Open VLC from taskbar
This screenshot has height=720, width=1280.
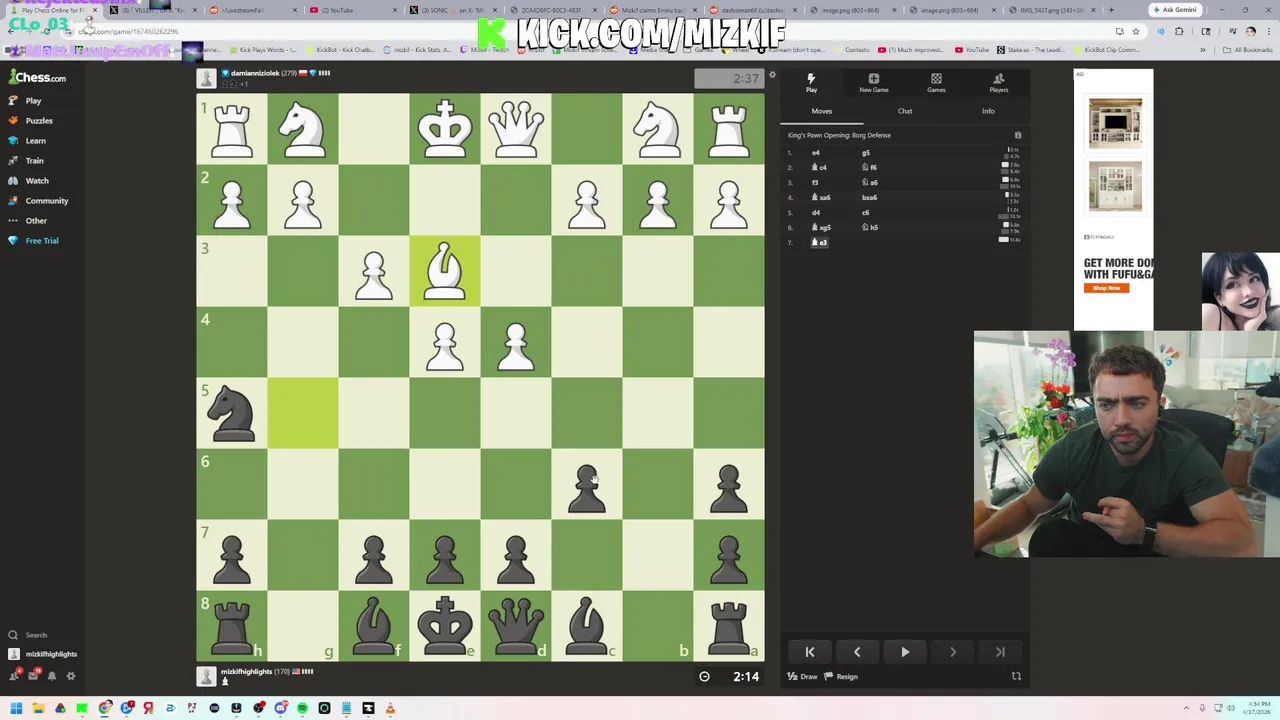(390, 709)
